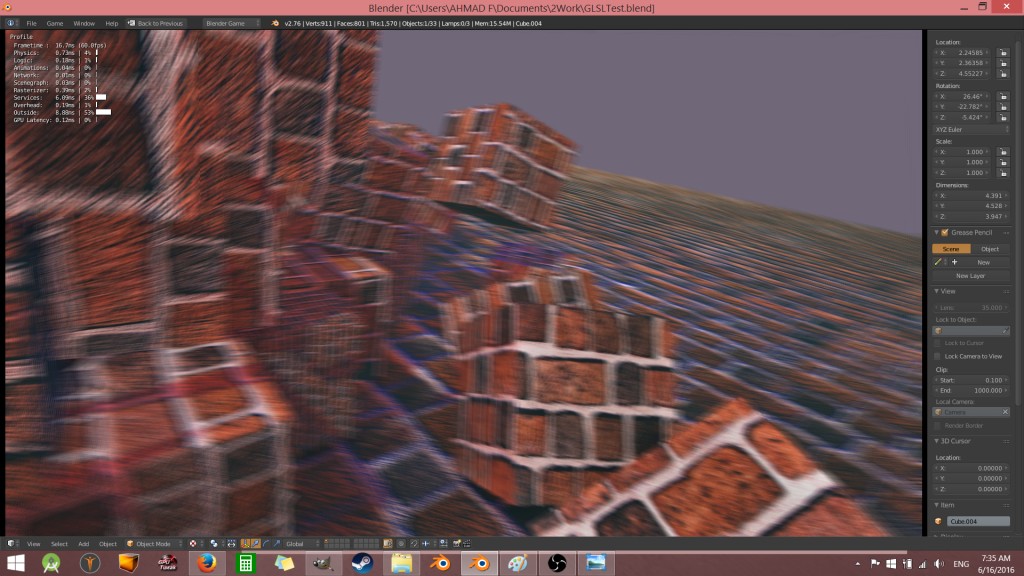The height and width of the screenshot is (576, 1024).
Task: Click the pencil icon in Grease Pencil panel
Action: (936, 260)
